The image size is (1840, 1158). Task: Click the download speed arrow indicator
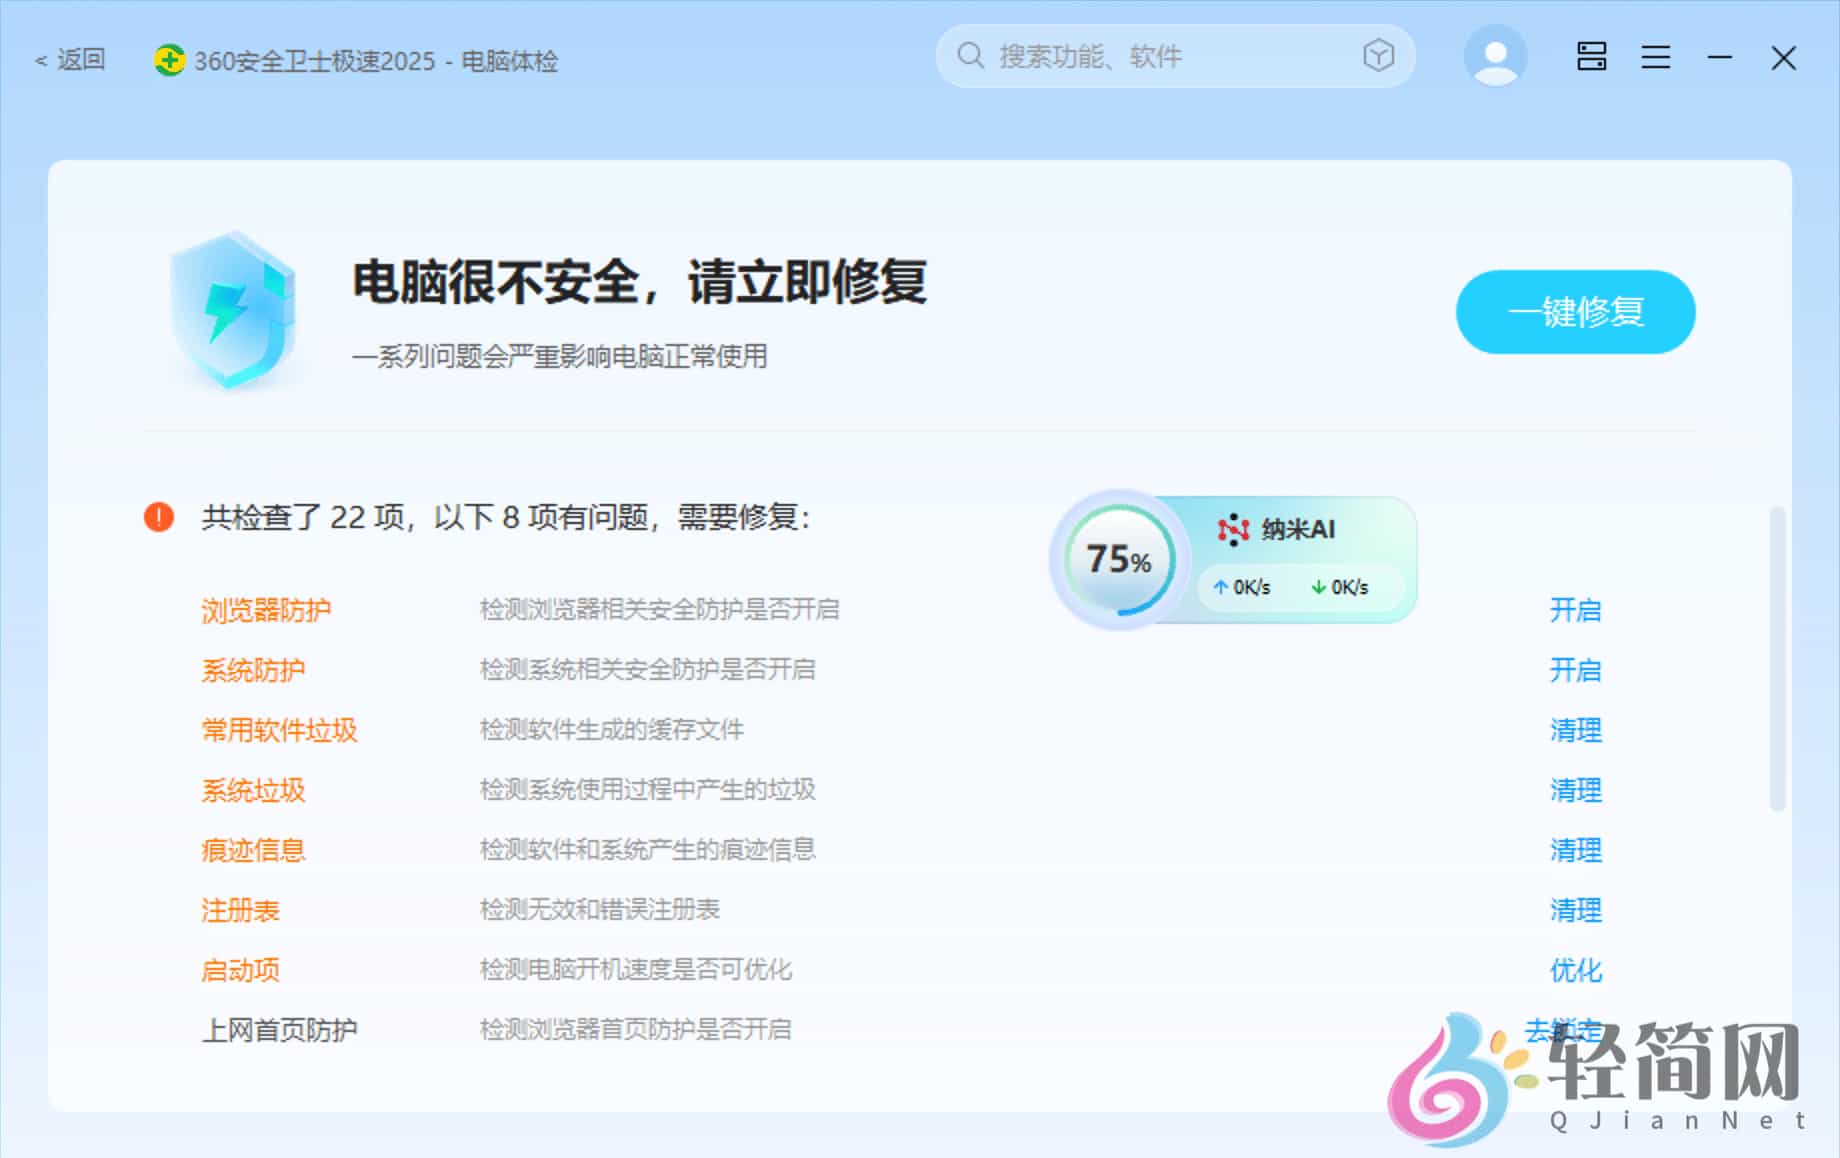pyautogui.click(x=1318, y=588)
